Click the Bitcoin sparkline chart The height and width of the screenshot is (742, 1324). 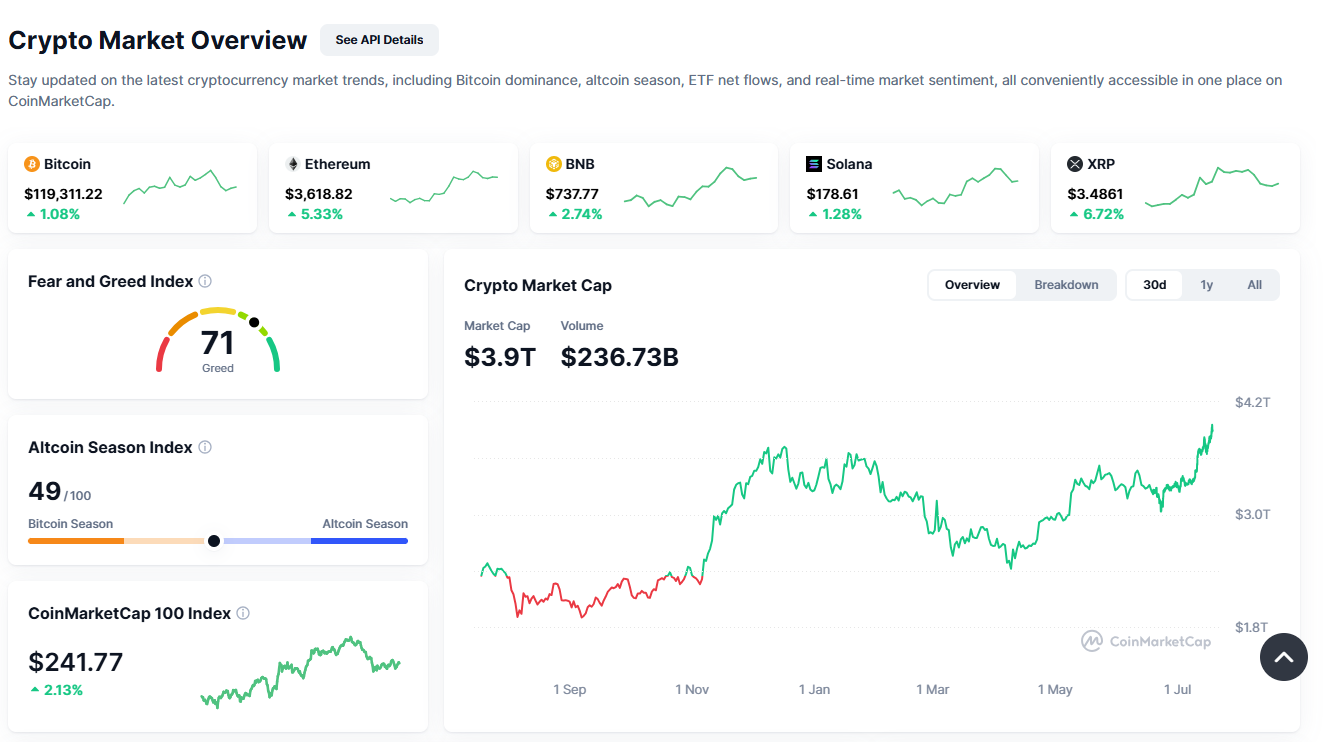point(180,186)
